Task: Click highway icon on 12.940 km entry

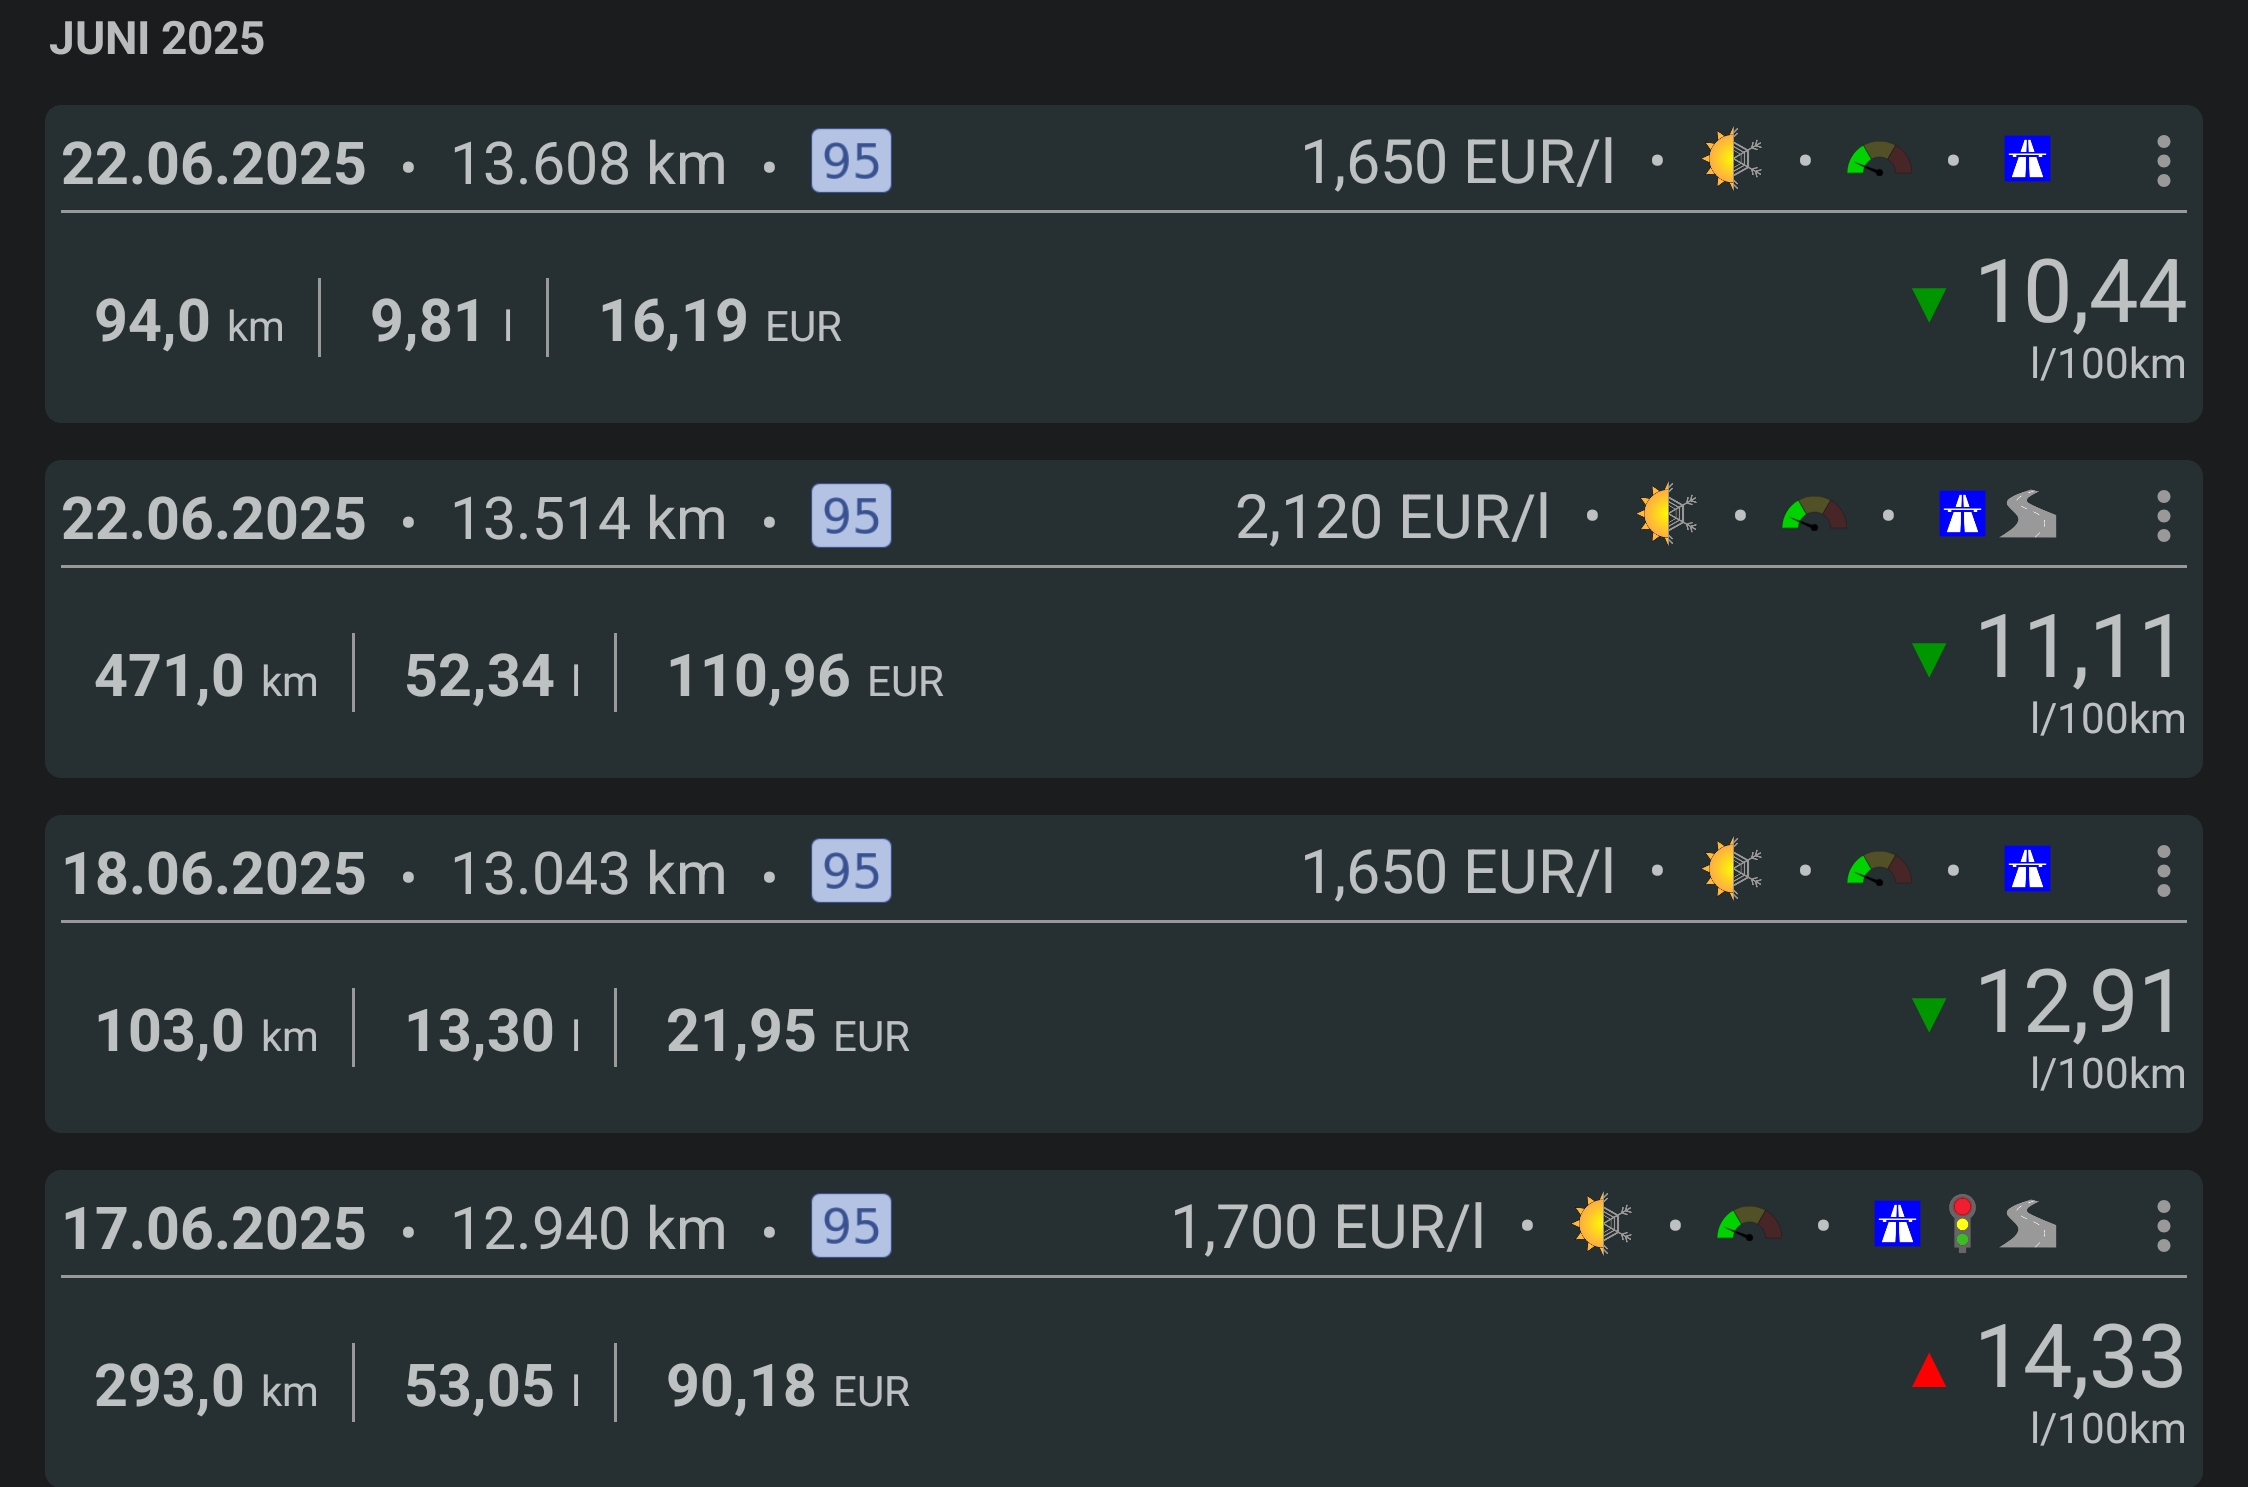Action: (x=1897, y=1224)
